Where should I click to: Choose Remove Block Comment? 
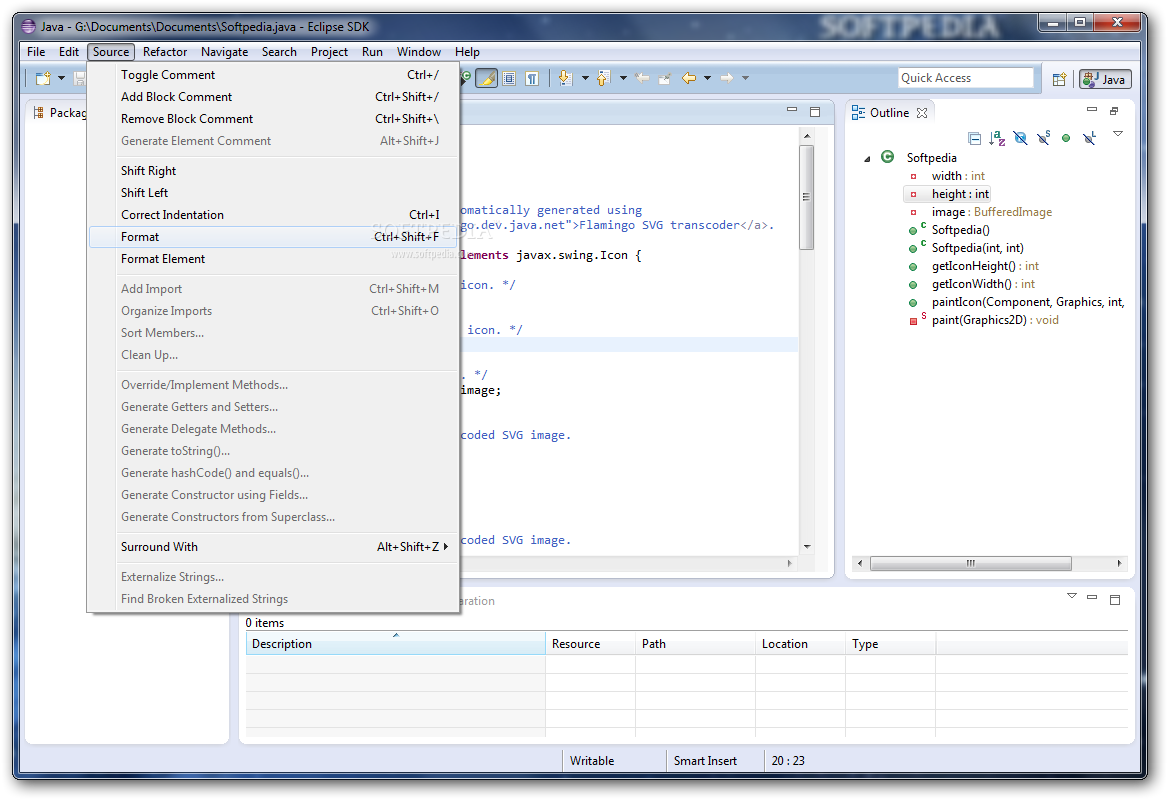pos(273,118)
